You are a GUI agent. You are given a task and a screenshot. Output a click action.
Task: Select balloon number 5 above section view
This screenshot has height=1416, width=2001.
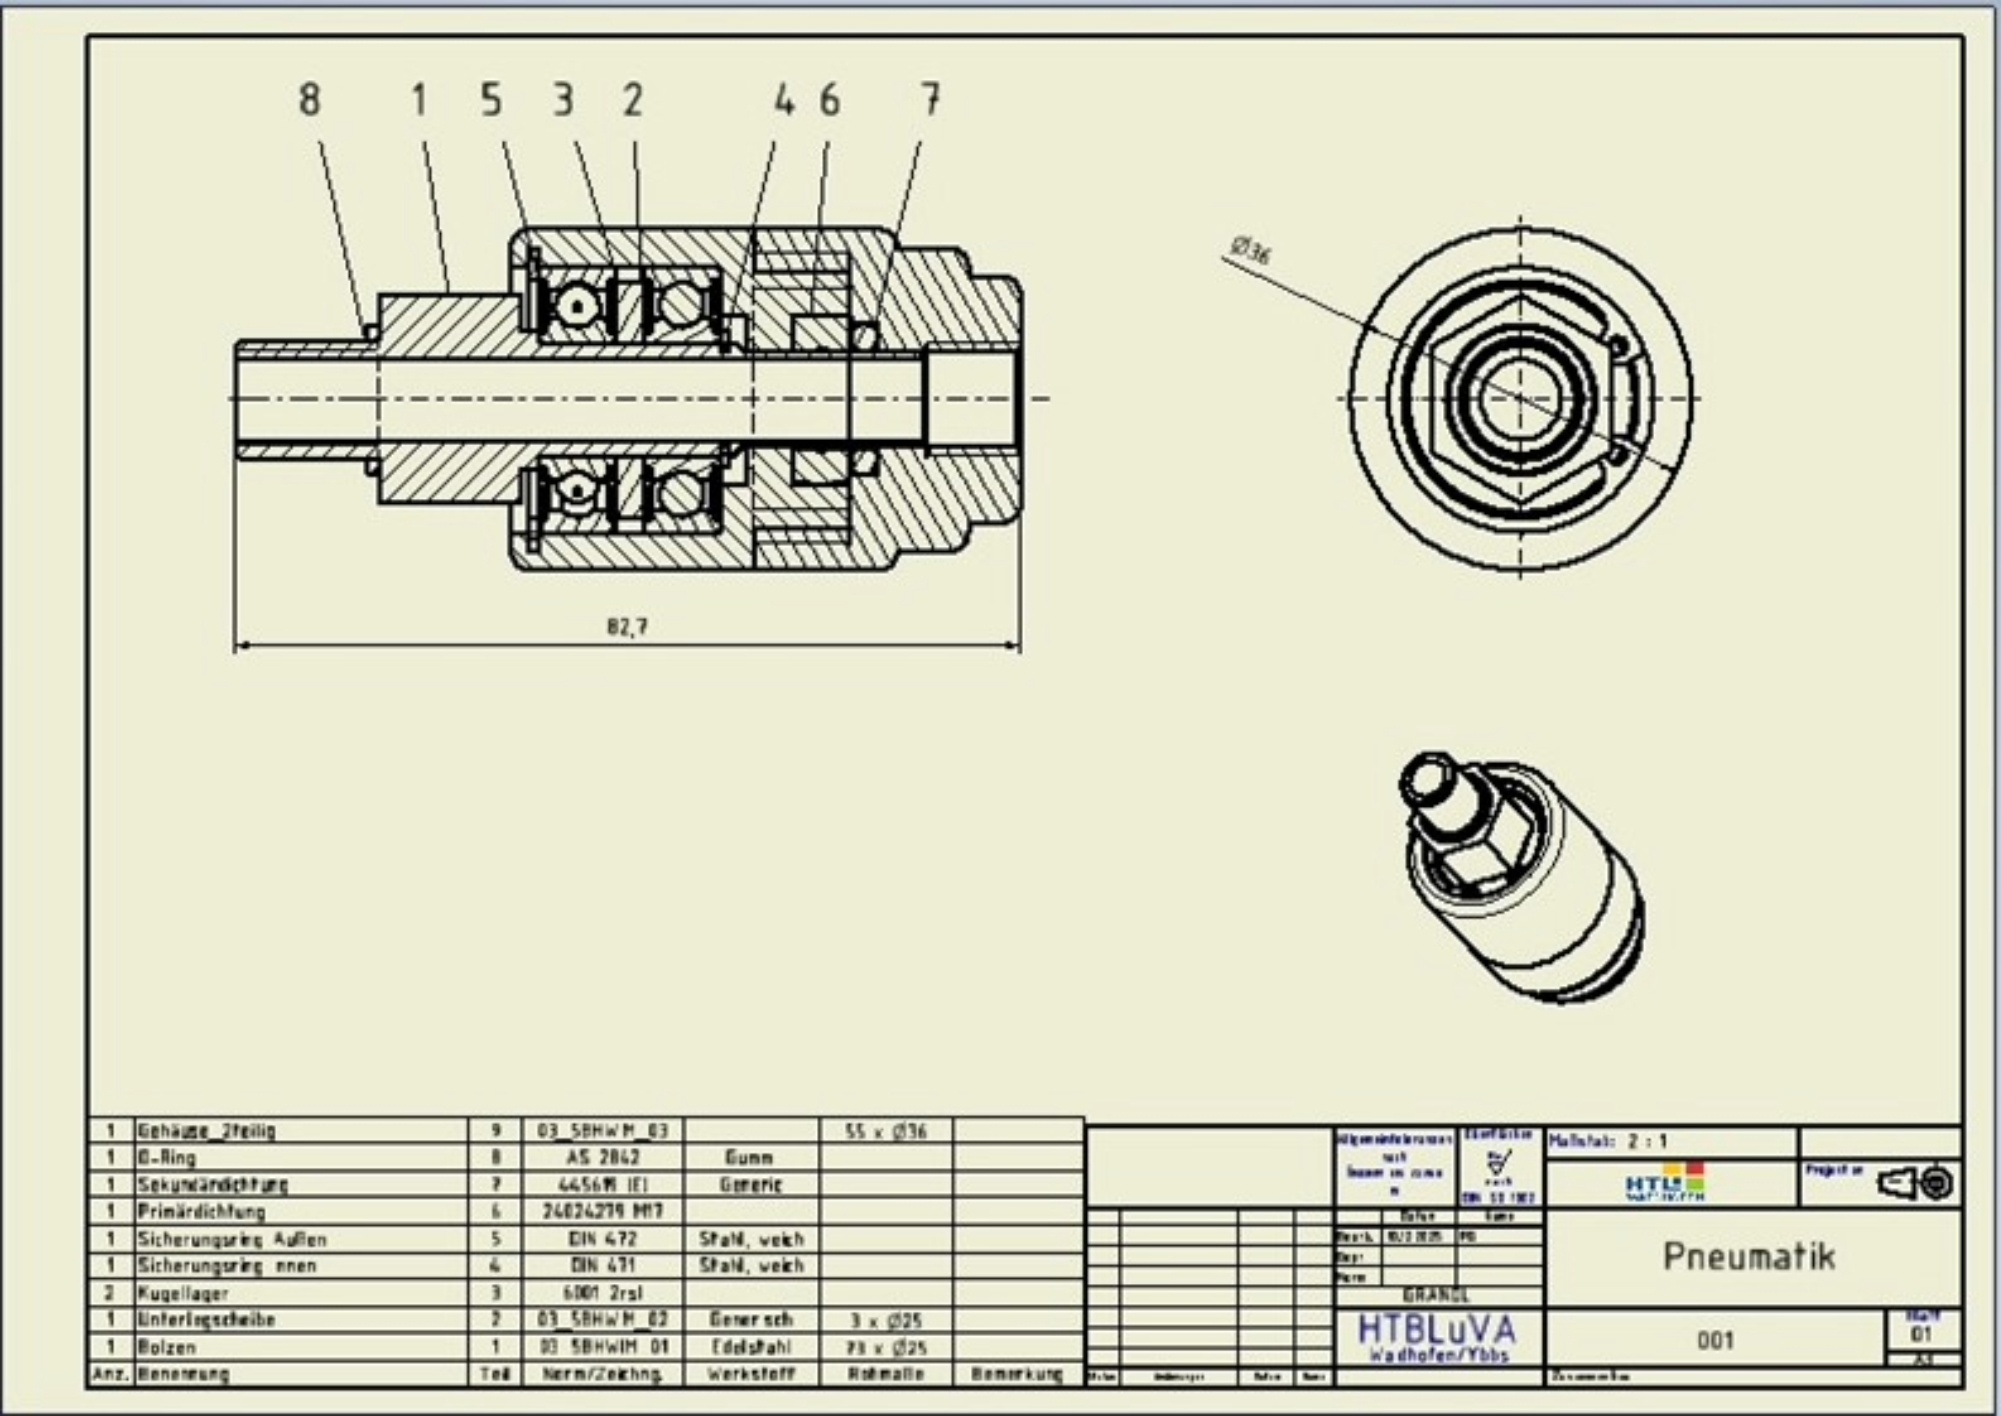(x=491, y=100)
